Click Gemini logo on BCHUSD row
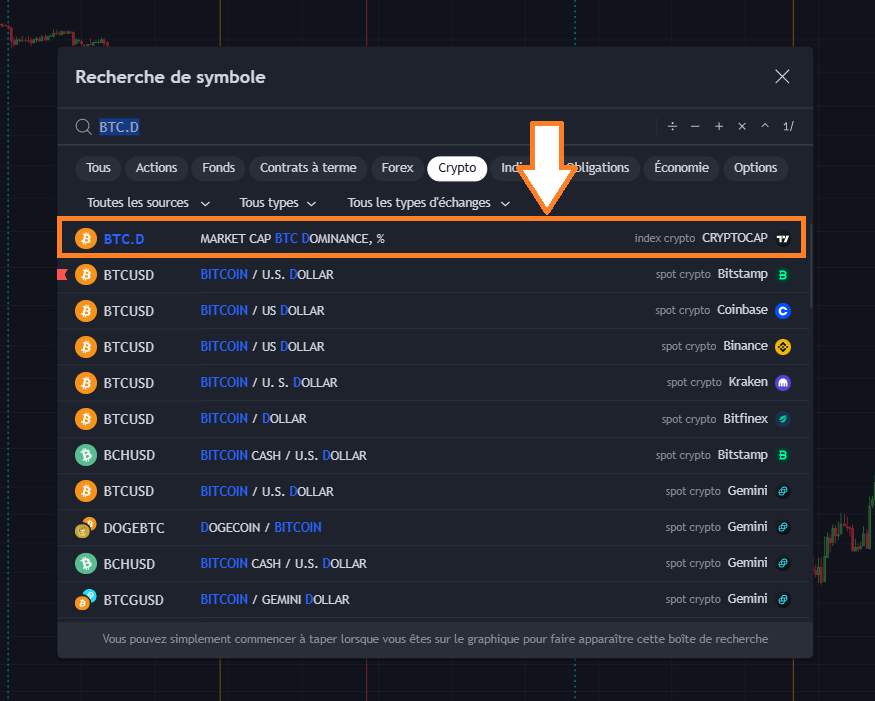This screenshot has height=701, width=875. 783,564
